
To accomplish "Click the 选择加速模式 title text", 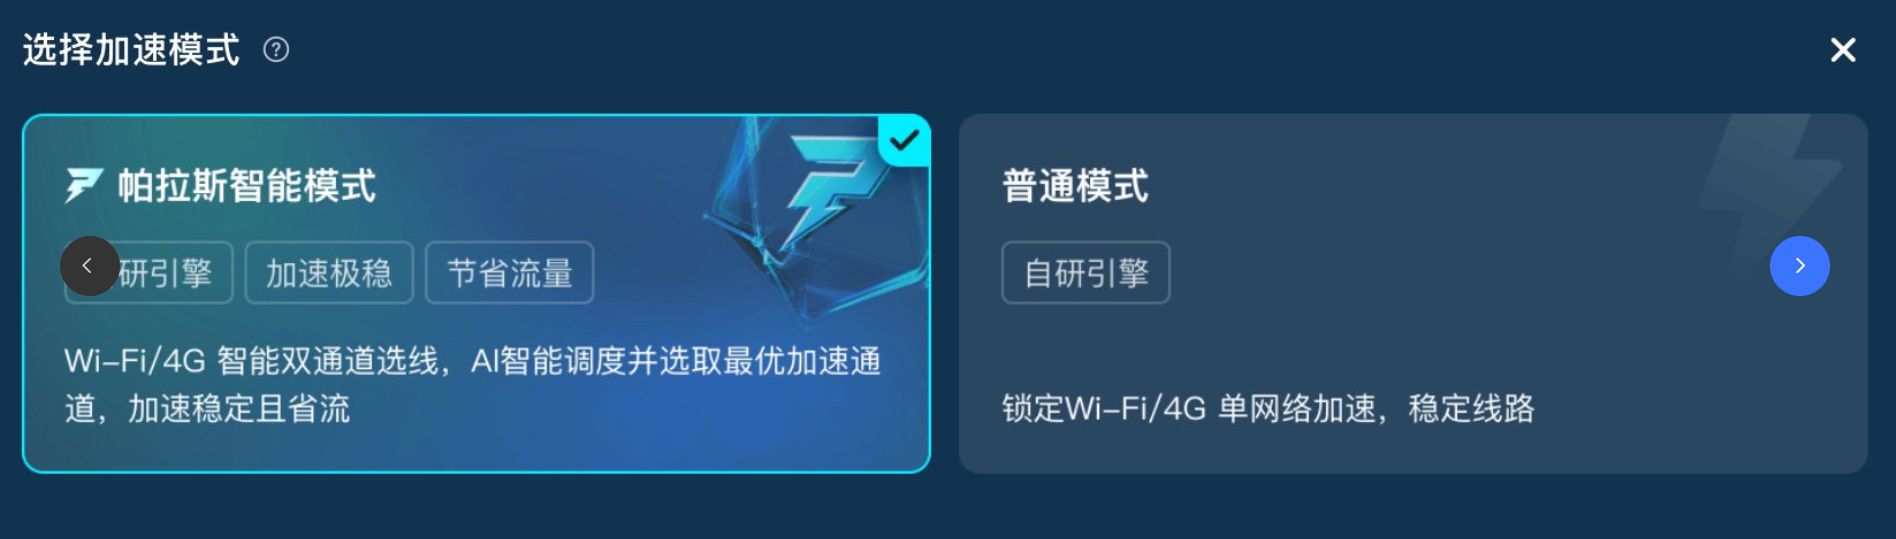I will point(131,50).
